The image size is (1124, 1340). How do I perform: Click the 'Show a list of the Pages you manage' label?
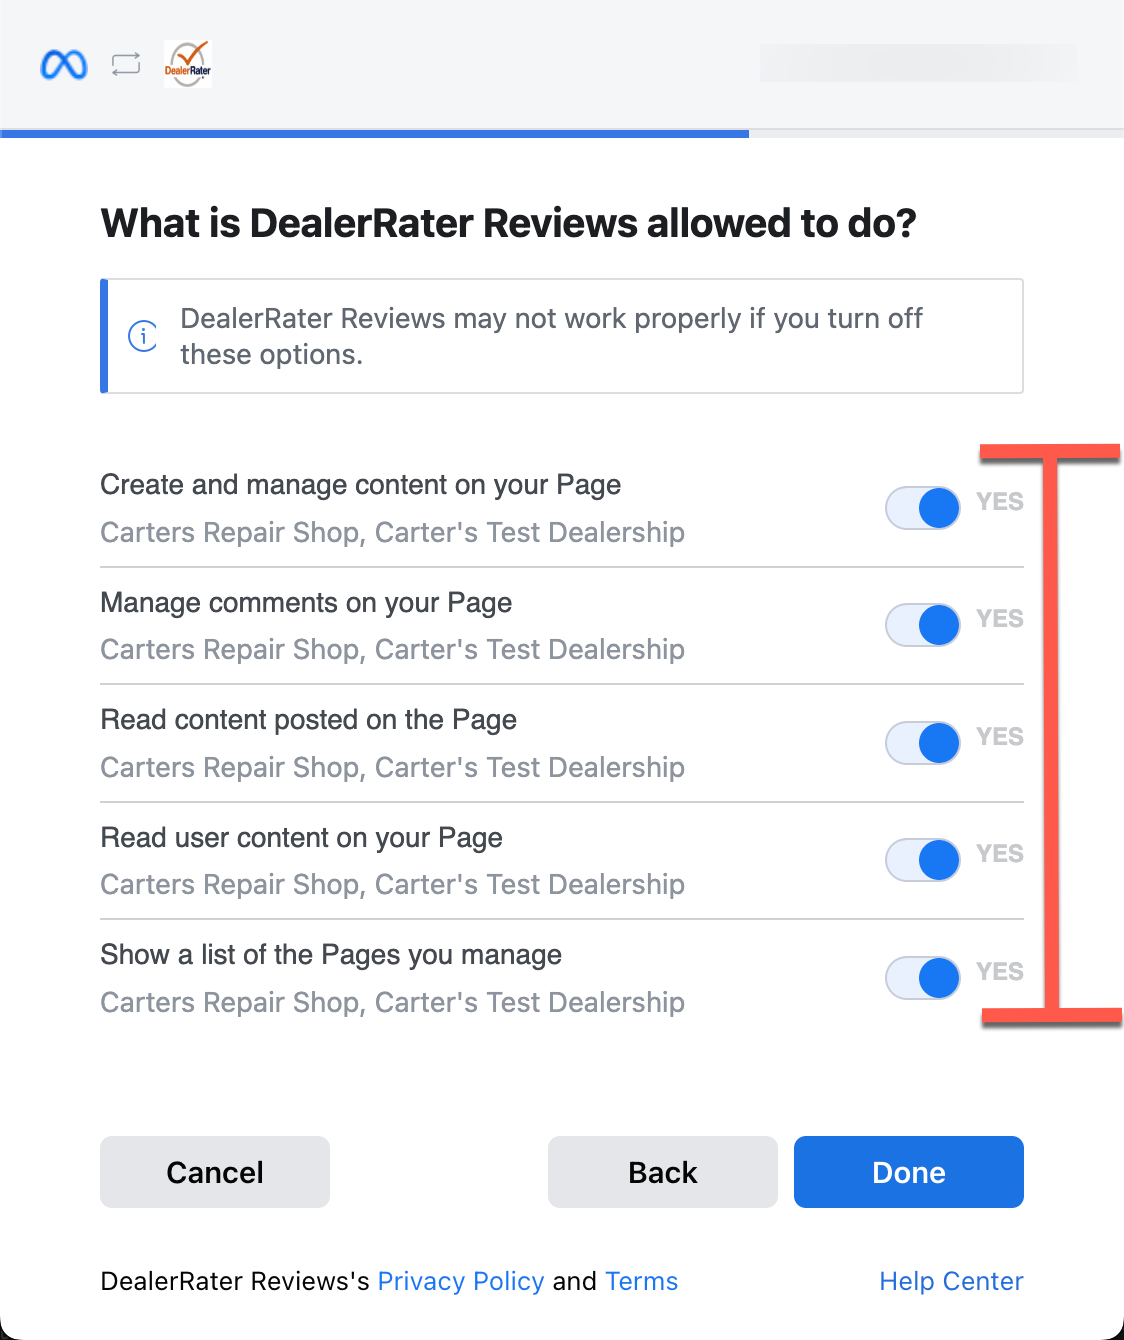[x=331, y=955]
